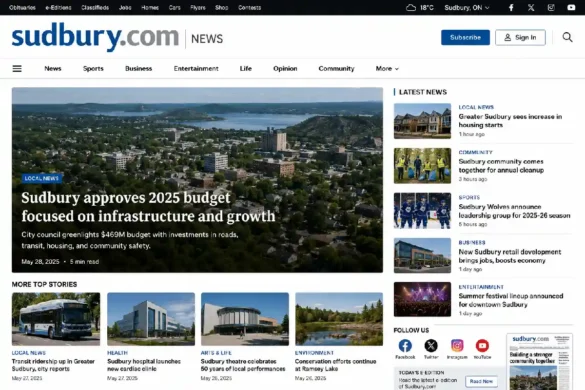Open X icon in top bar
Image resolution: width=585 pixels, height=390 pixels.
[531, 7]
